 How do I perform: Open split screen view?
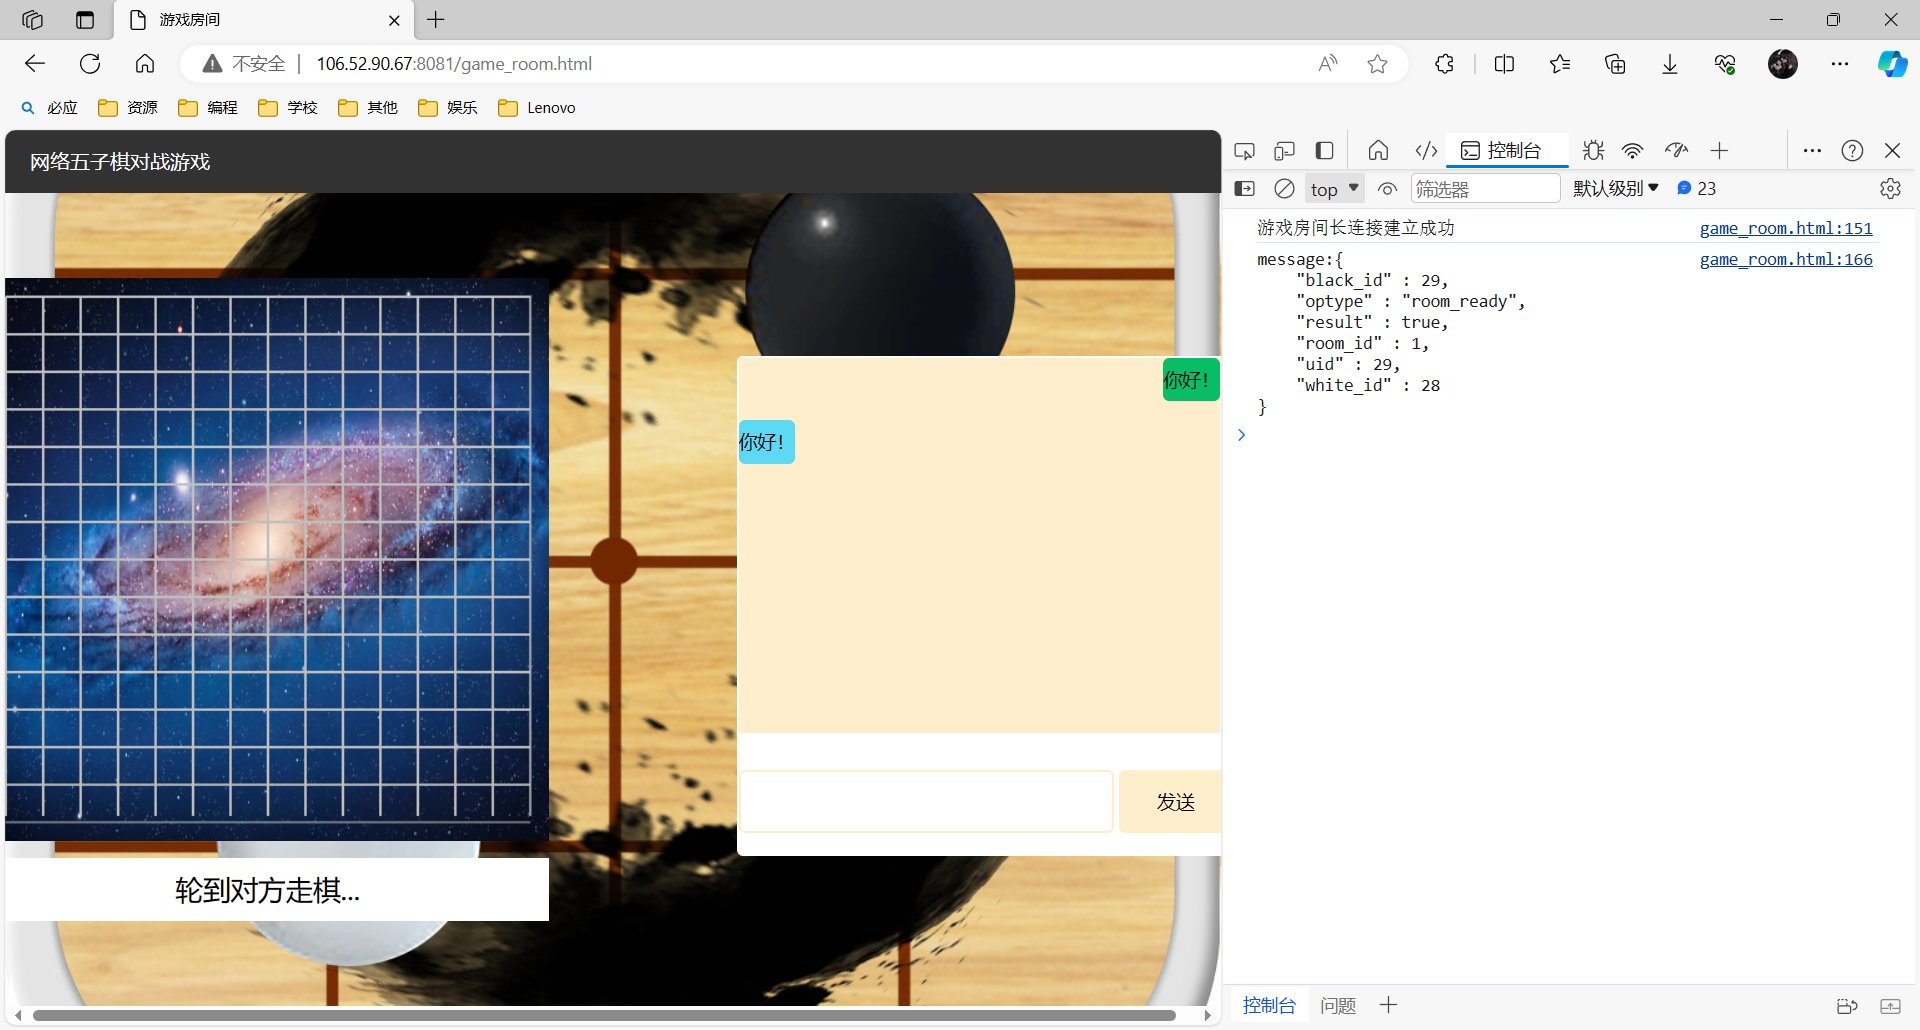pos(1504,64)
